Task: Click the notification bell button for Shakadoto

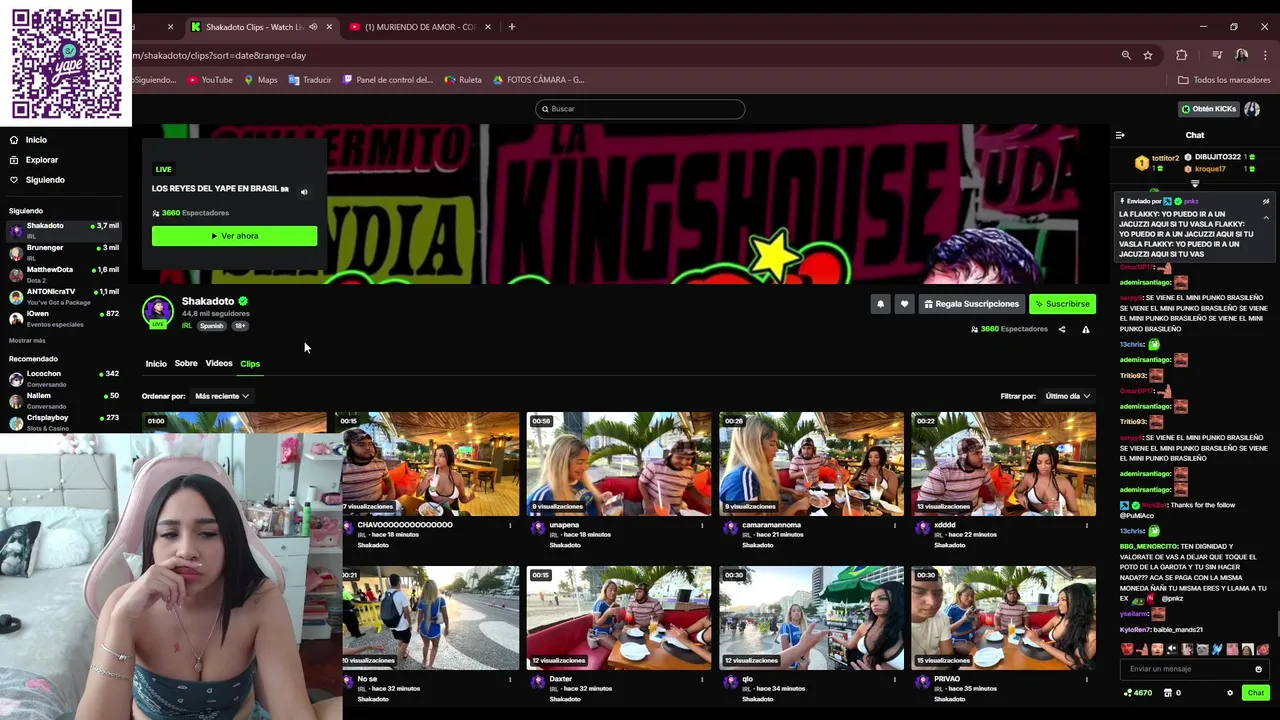Action: tap(880, 304)
